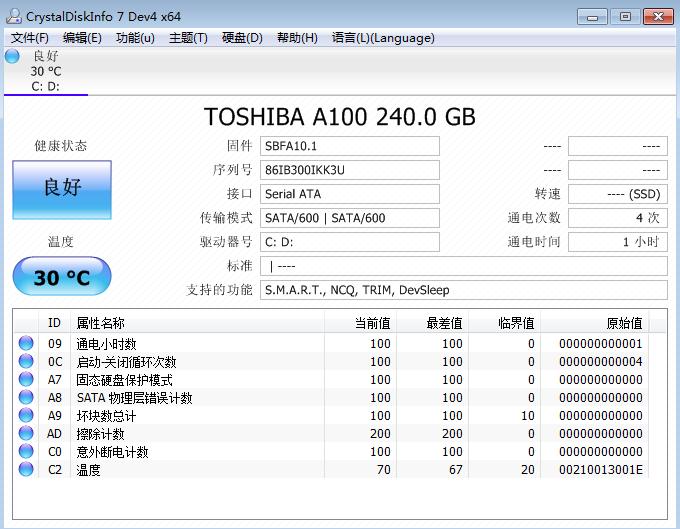Screen dimensions: 680x529
Task: Click the CrystalDiskInfo title bar app icon
Action: click(14, 16)
